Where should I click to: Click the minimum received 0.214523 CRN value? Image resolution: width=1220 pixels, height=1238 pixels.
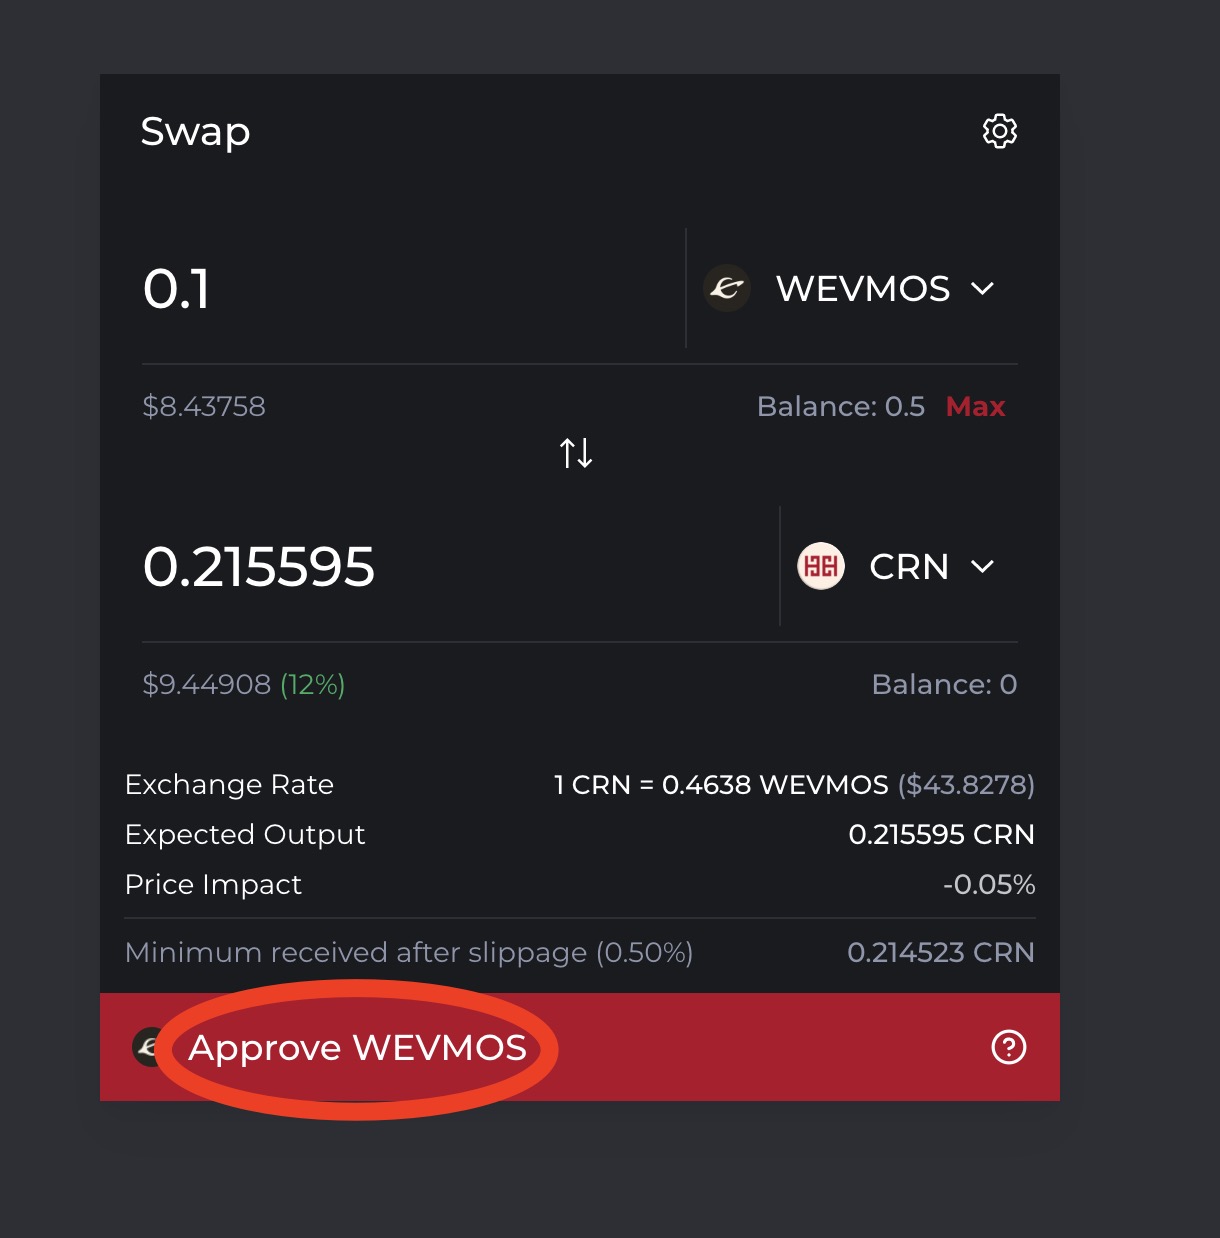940,952
